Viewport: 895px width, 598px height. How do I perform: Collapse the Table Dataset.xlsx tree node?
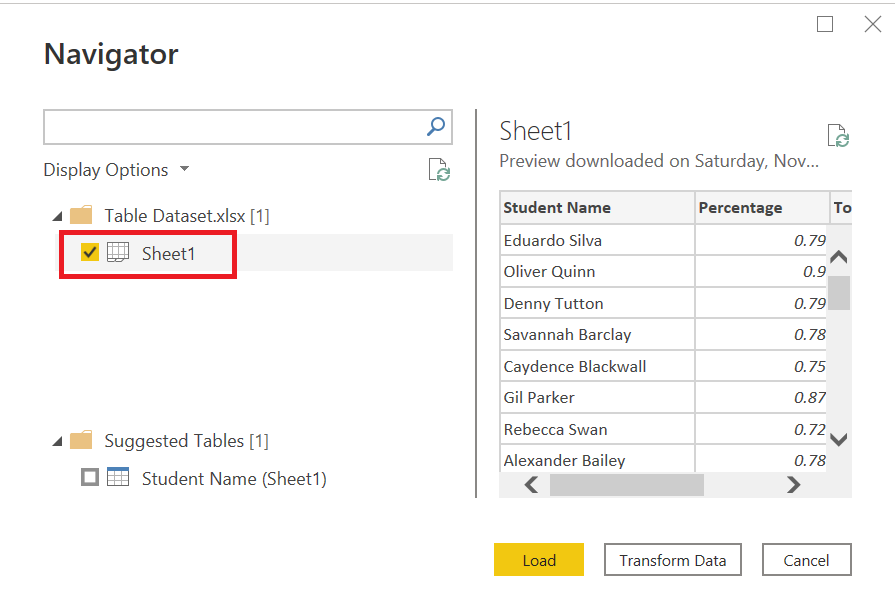[x=55, y=216]
